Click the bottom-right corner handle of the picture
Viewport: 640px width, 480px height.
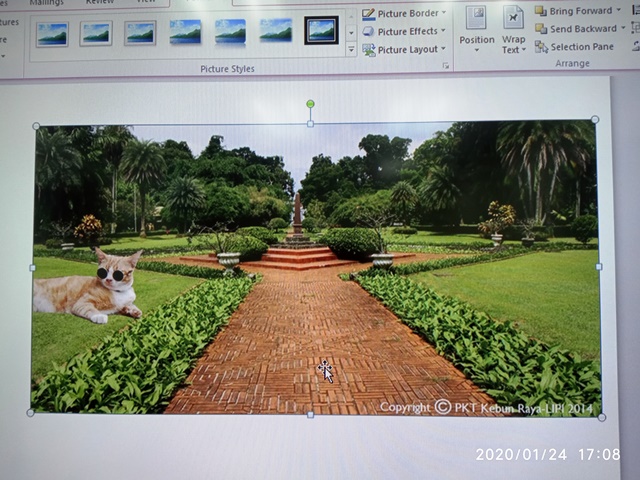click(601, 417)
